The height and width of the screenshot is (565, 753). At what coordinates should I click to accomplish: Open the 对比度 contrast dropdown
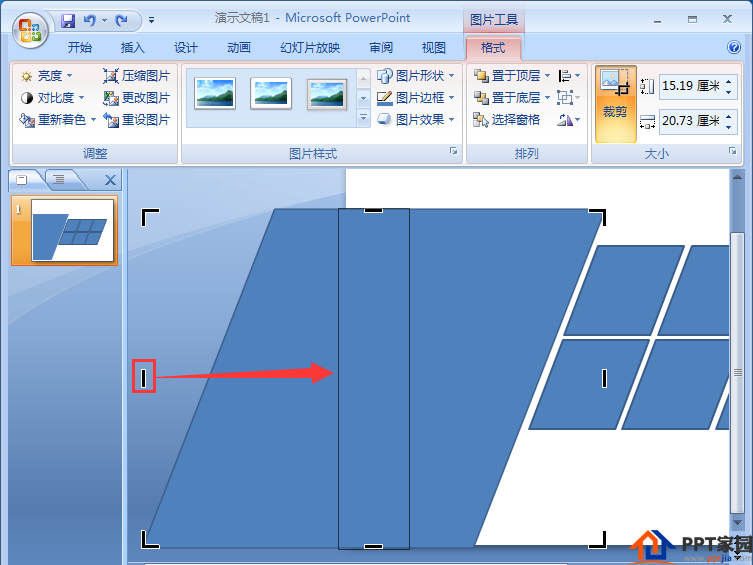[52, 98]
